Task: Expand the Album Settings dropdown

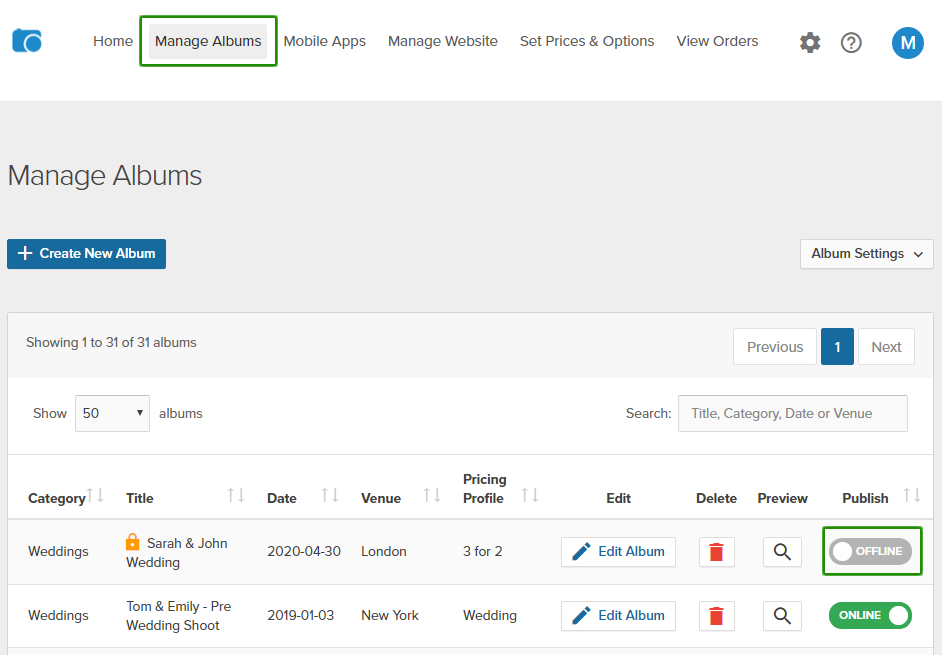Action: tap(866, 254)
